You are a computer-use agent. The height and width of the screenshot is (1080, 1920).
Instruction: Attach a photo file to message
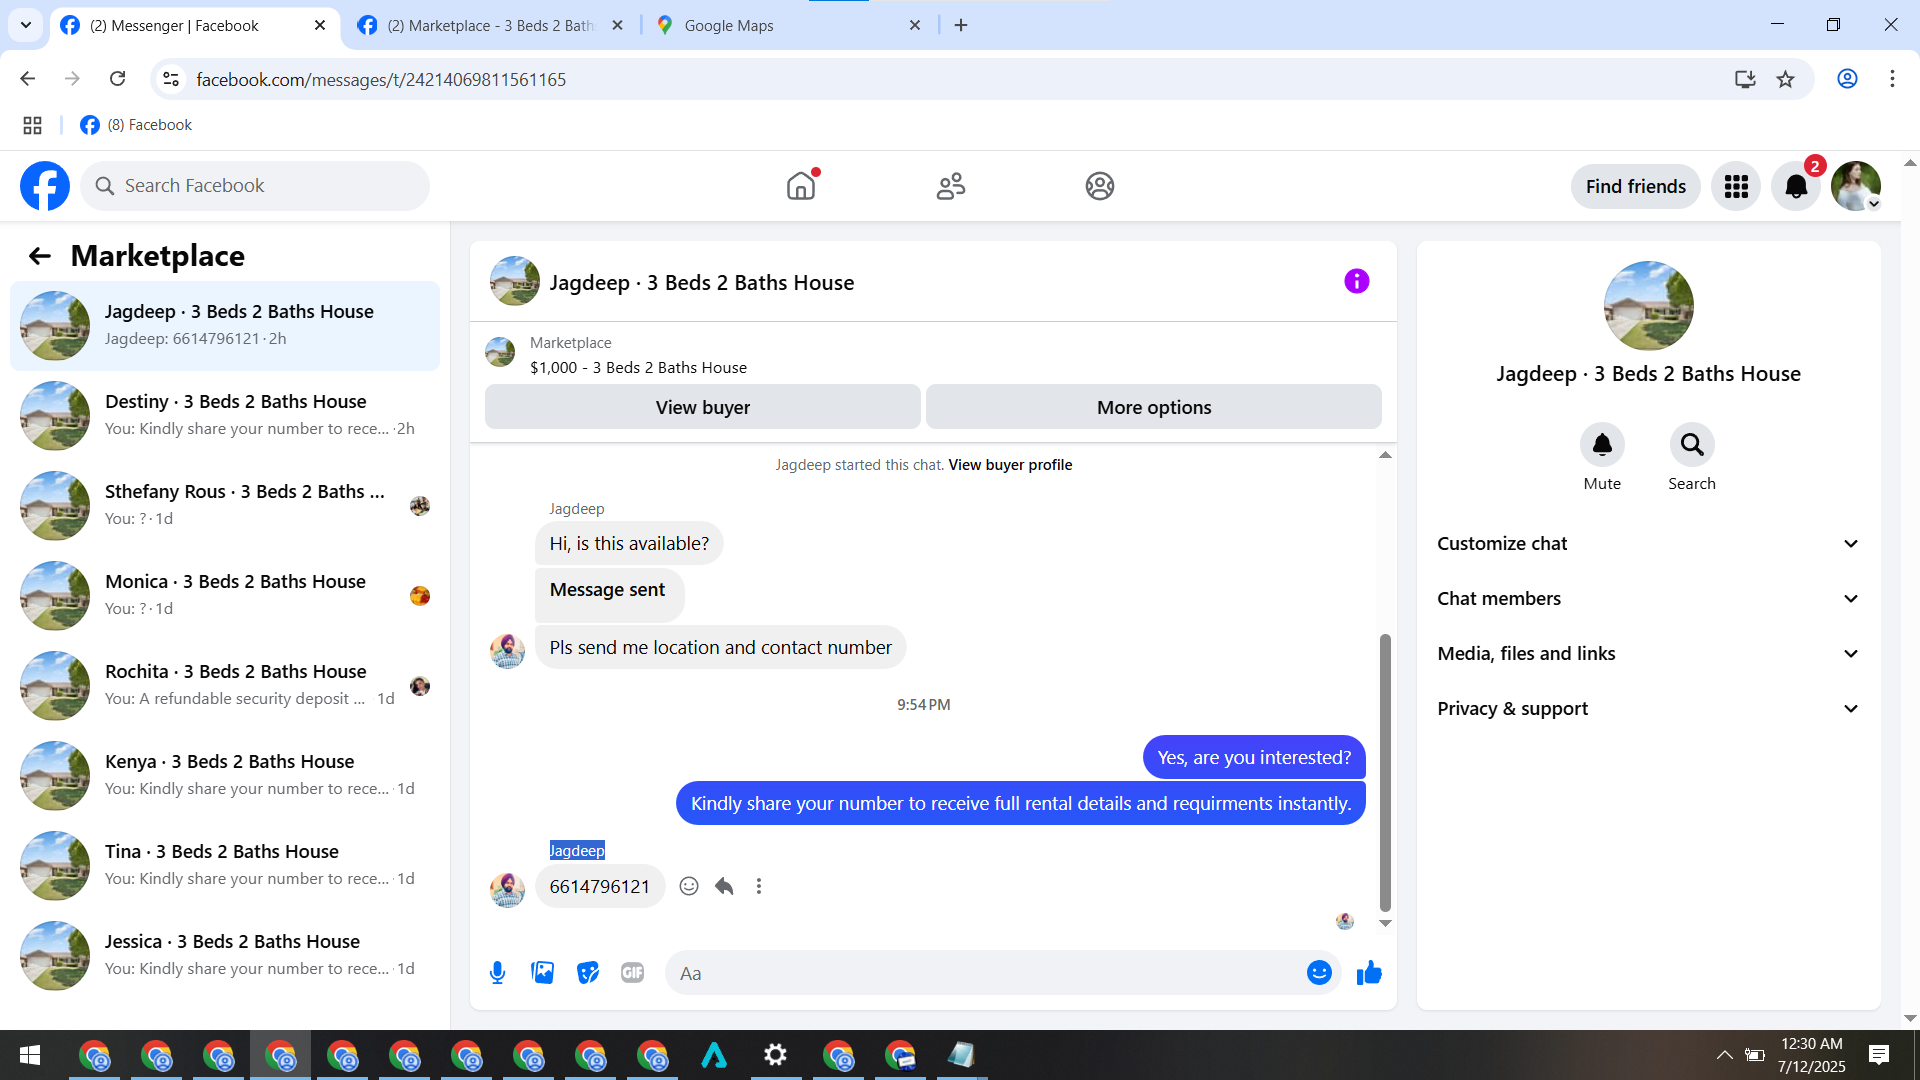542,972
